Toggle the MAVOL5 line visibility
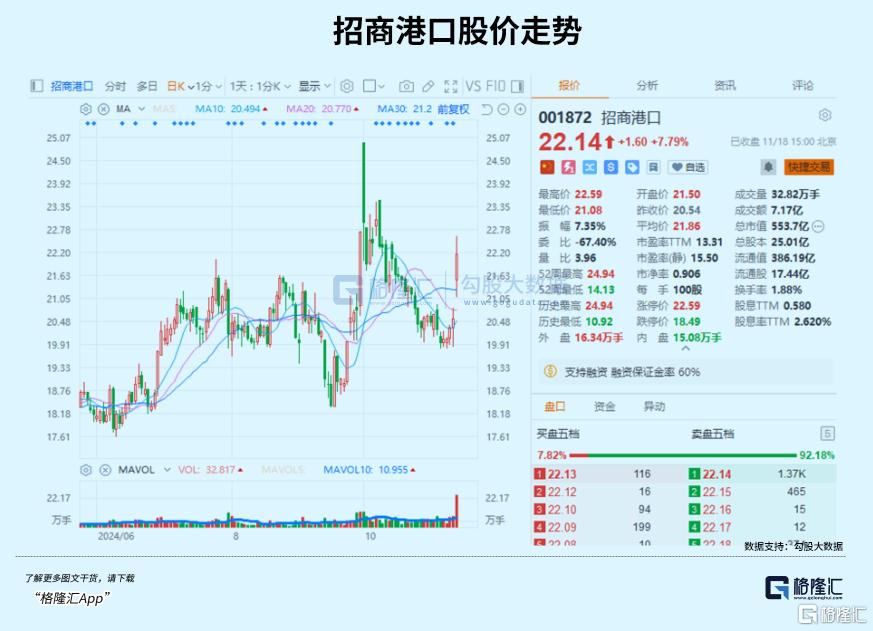 pyautogui.click(x=283, y=470)
